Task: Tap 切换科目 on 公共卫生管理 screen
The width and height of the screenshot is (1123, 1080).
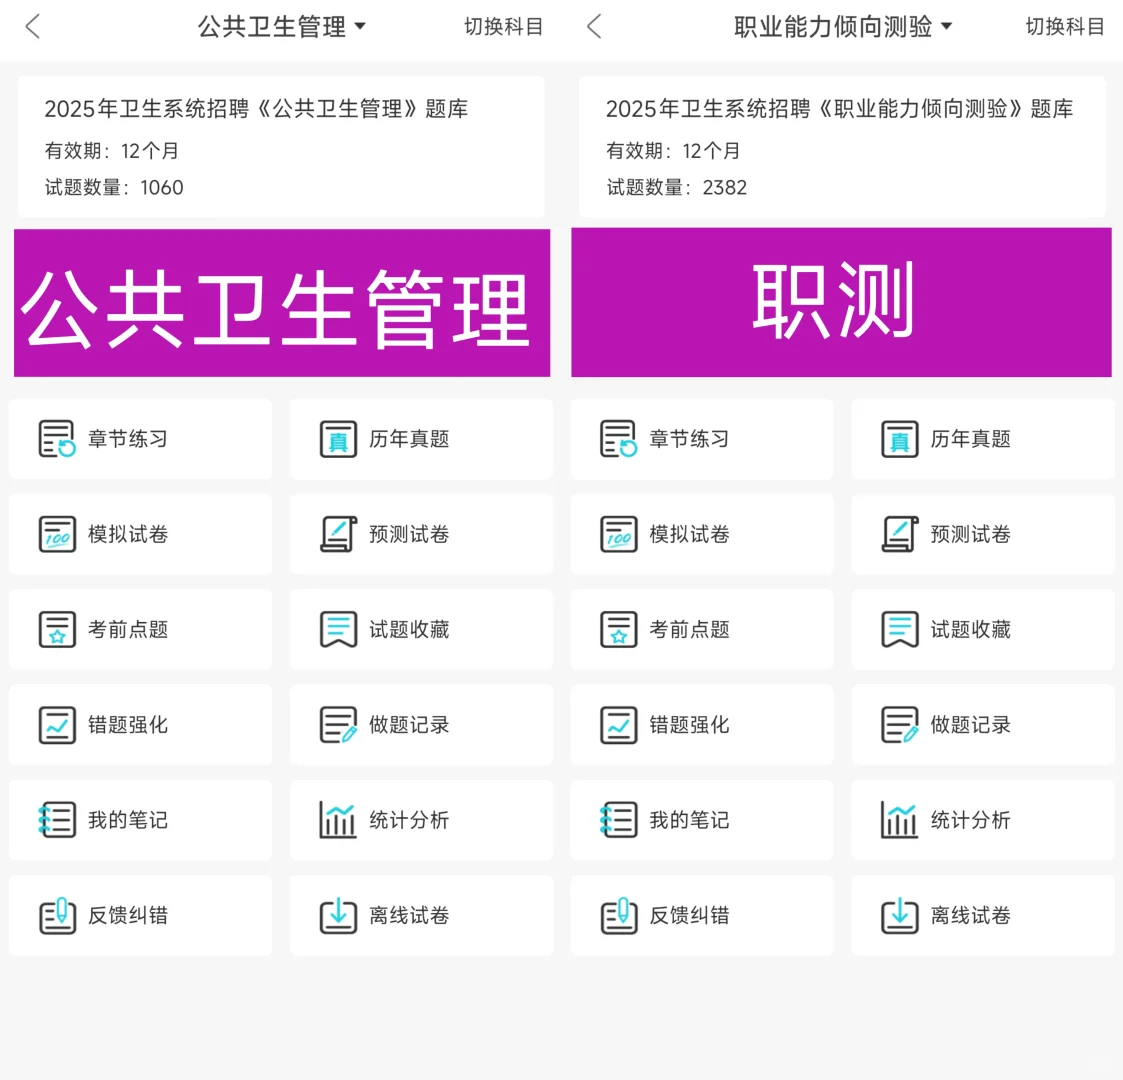Action: 503,26
